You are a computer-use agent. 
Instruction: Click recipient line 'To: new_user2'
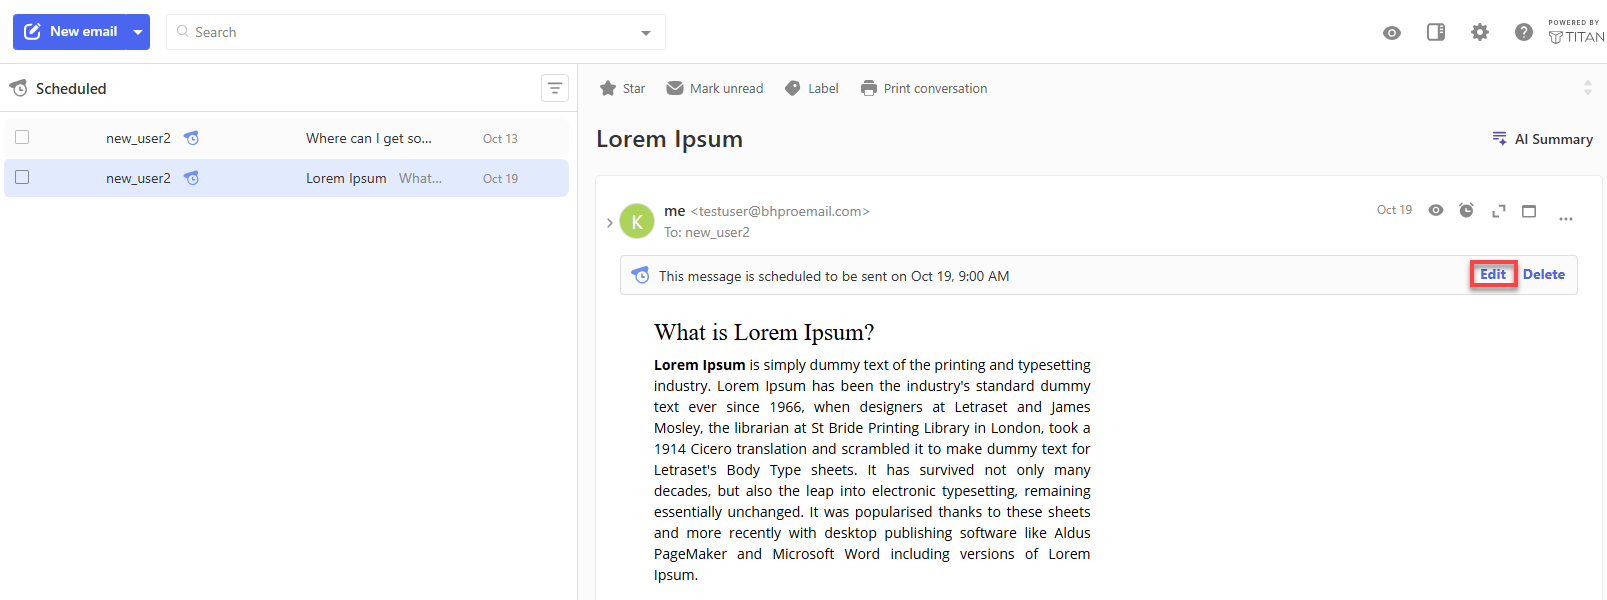pyautogui.click(x=707, y=232)
